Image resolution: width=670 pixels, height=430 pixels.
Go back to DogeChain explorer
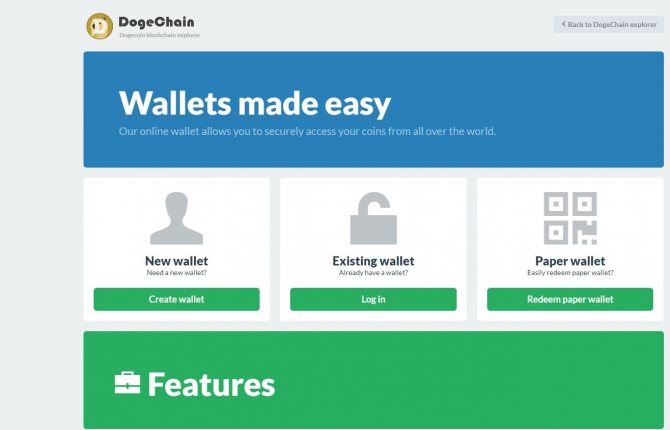(609, 24)
